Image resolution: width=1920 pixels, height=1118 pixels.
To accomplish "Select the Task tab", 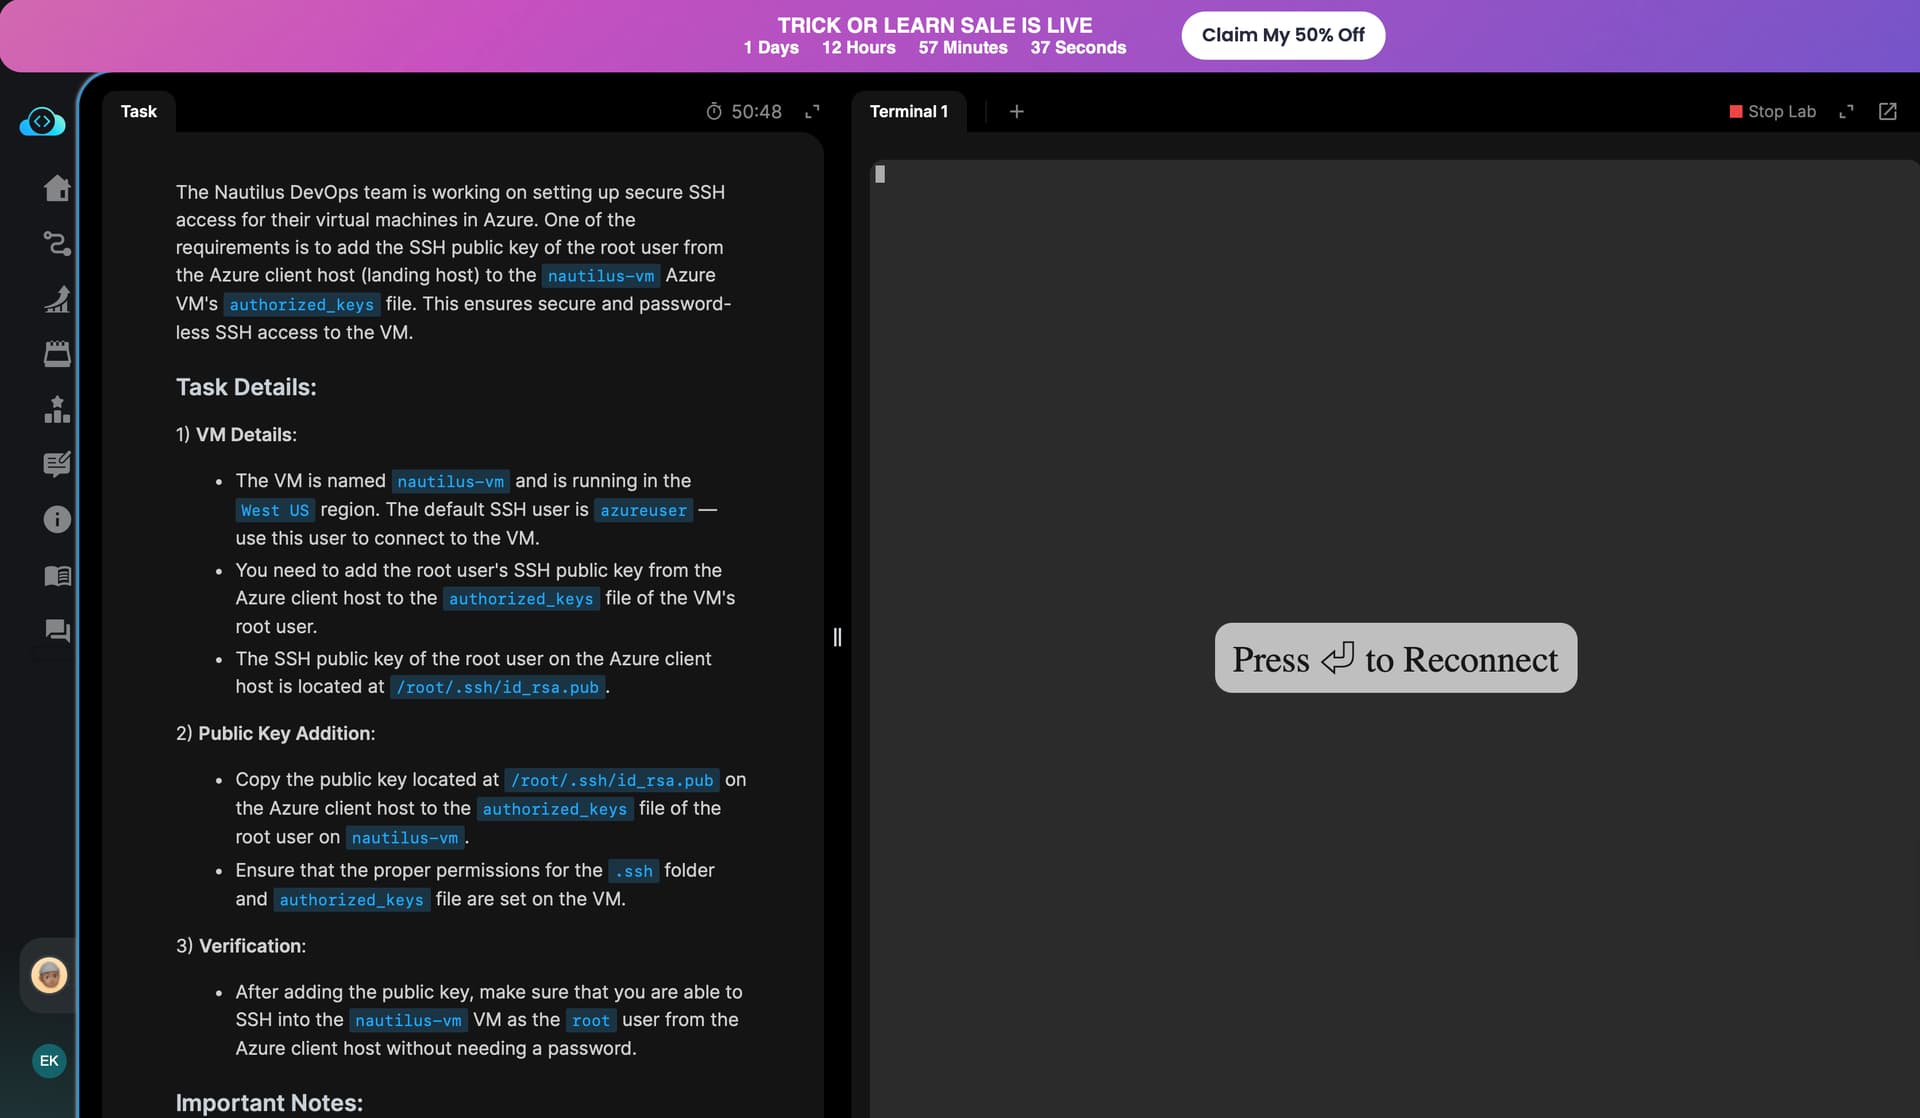I will tap(138, 112).
